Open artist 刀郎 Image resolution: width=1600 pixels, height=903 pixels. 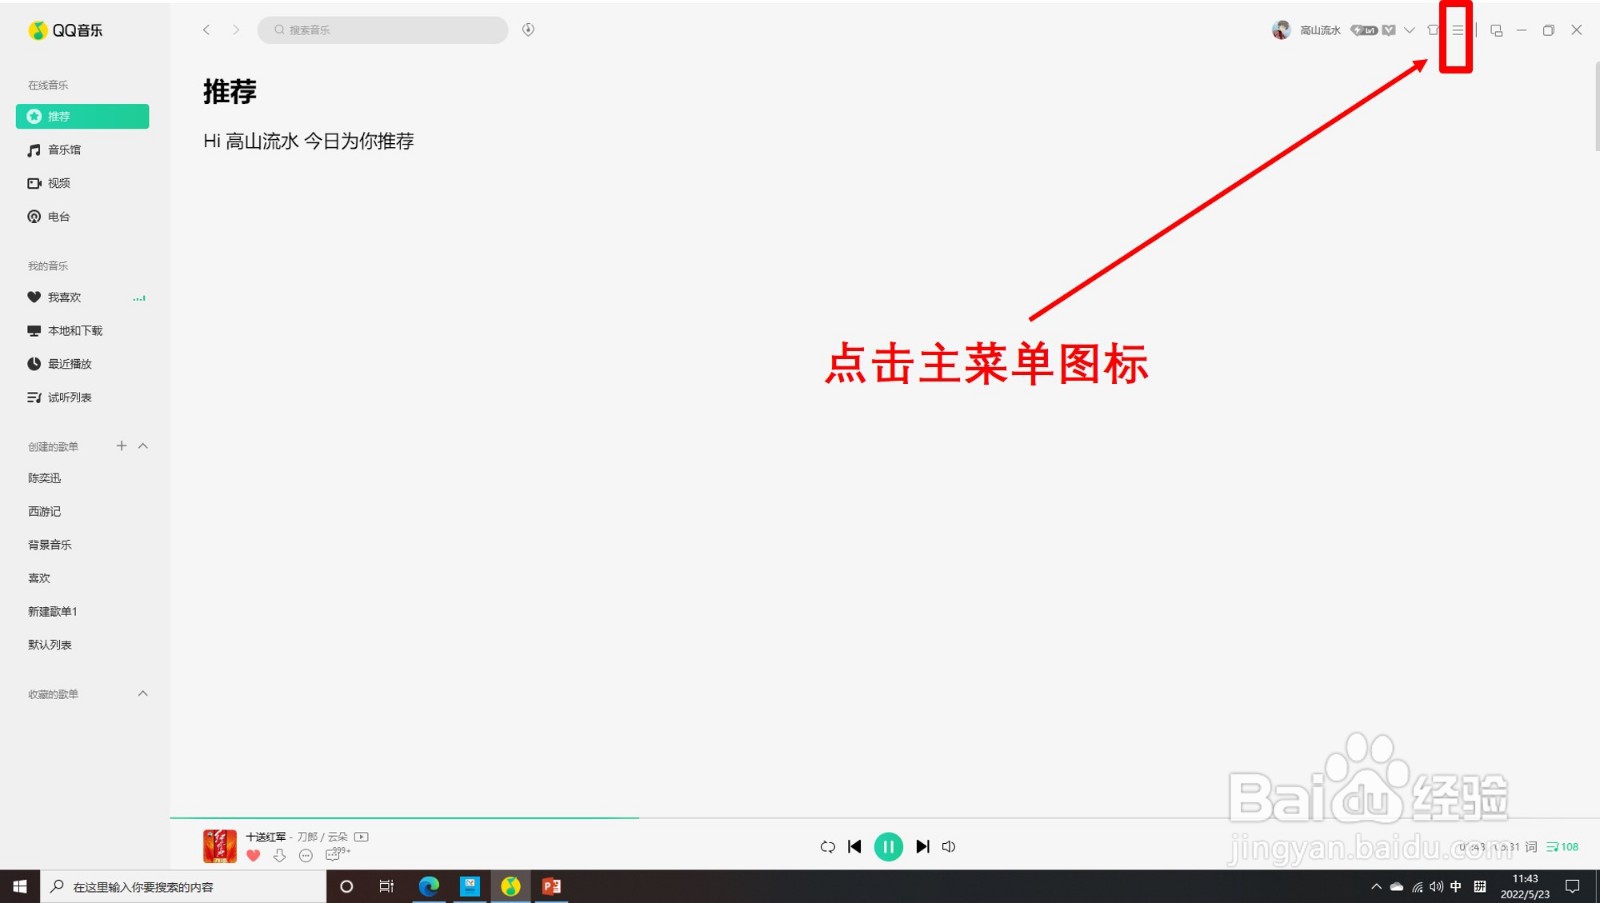pos(307,837)
